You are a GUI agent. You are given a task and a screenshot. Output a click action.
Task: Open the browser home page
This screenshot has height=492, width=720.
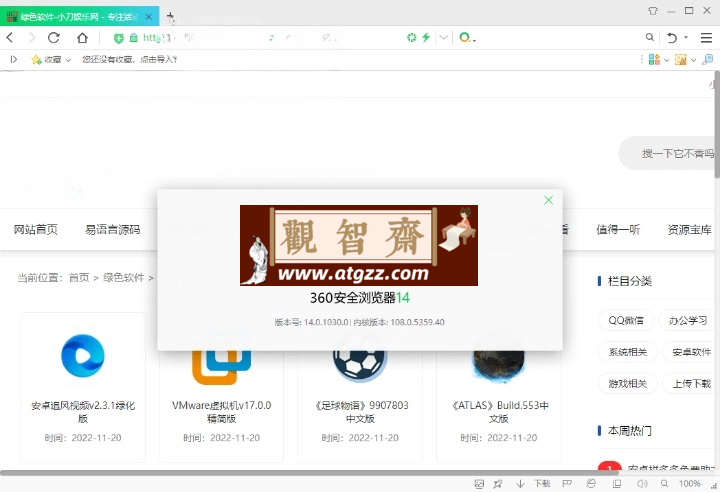point(82,38)
